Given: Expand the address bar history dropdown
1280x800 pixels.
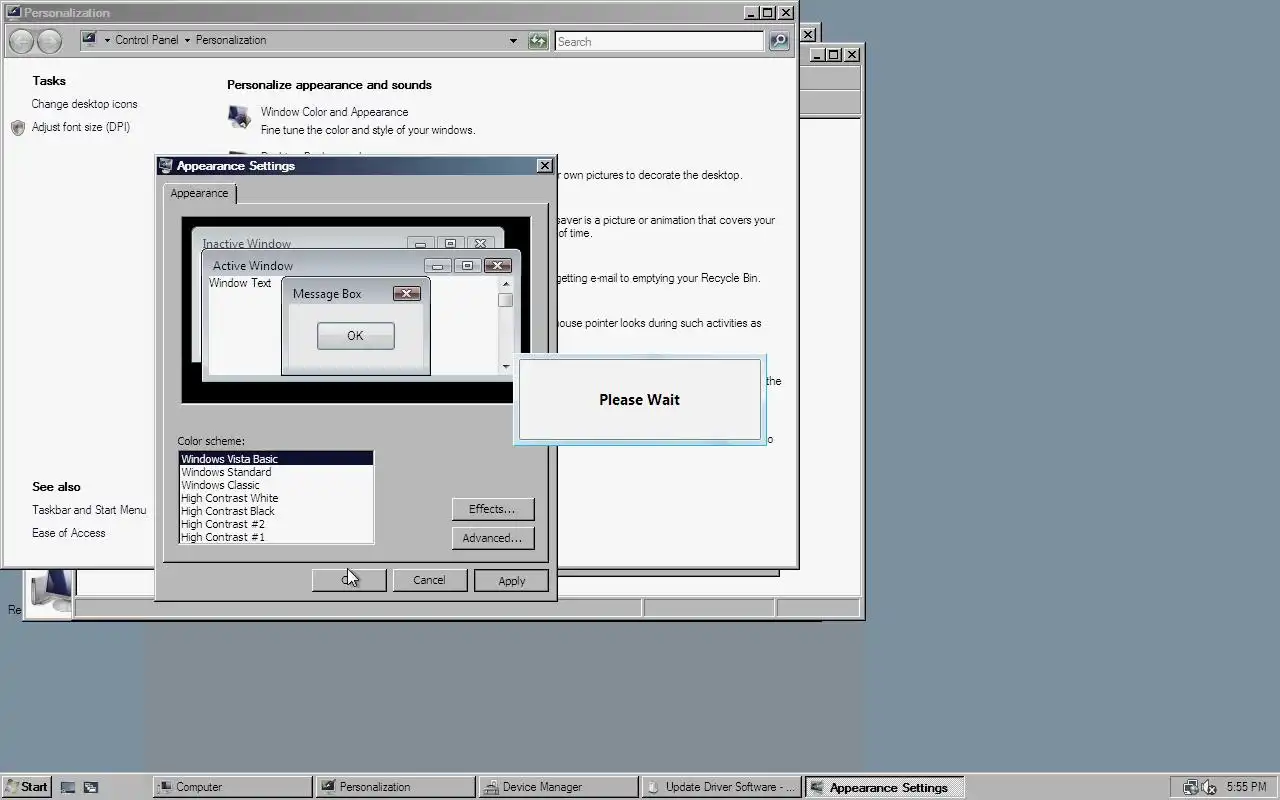Looking at the screenshot, I should point(513,41).
